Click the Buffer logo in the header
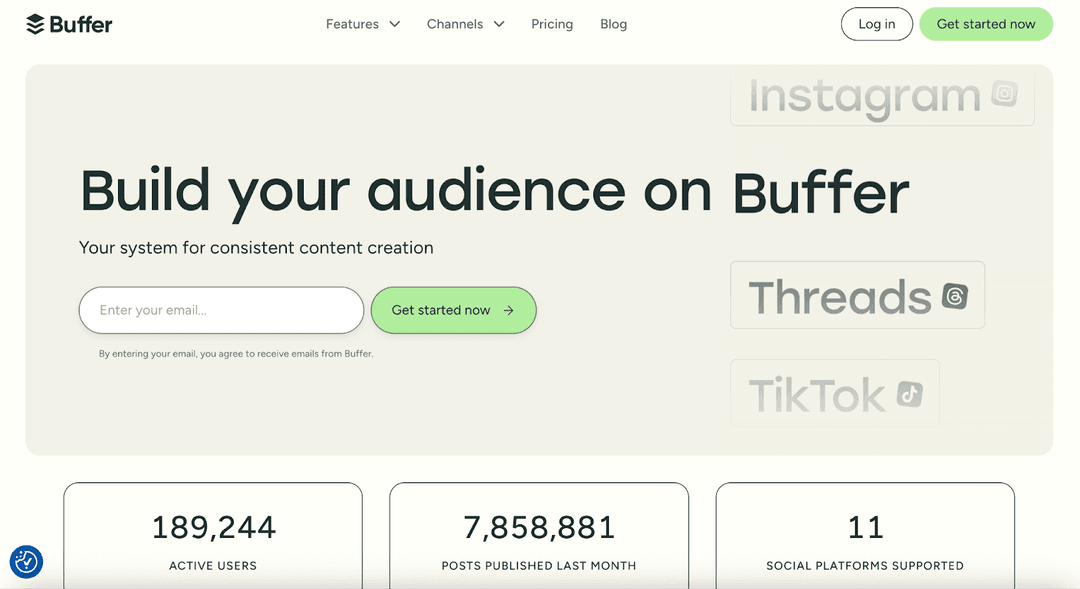The height and width of the screenshot is (589, 1080). click(x=69, y=24)
